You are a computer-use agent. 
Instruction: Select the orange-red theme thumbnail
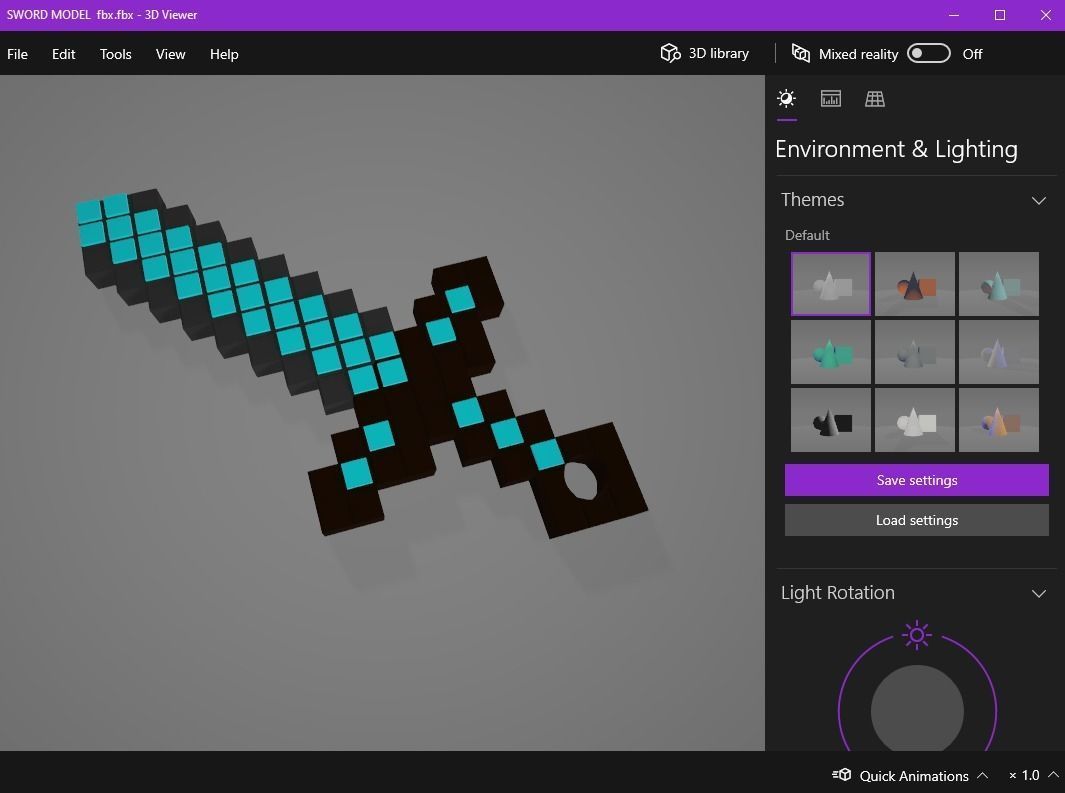(x=915, y=284)
